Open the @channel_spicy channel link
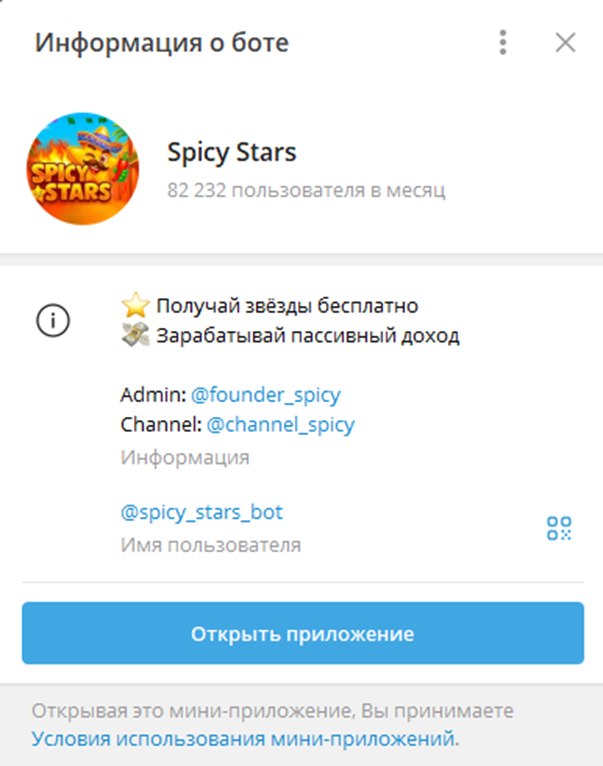Viewport: 603px width, 766px height. pos(280,425)
